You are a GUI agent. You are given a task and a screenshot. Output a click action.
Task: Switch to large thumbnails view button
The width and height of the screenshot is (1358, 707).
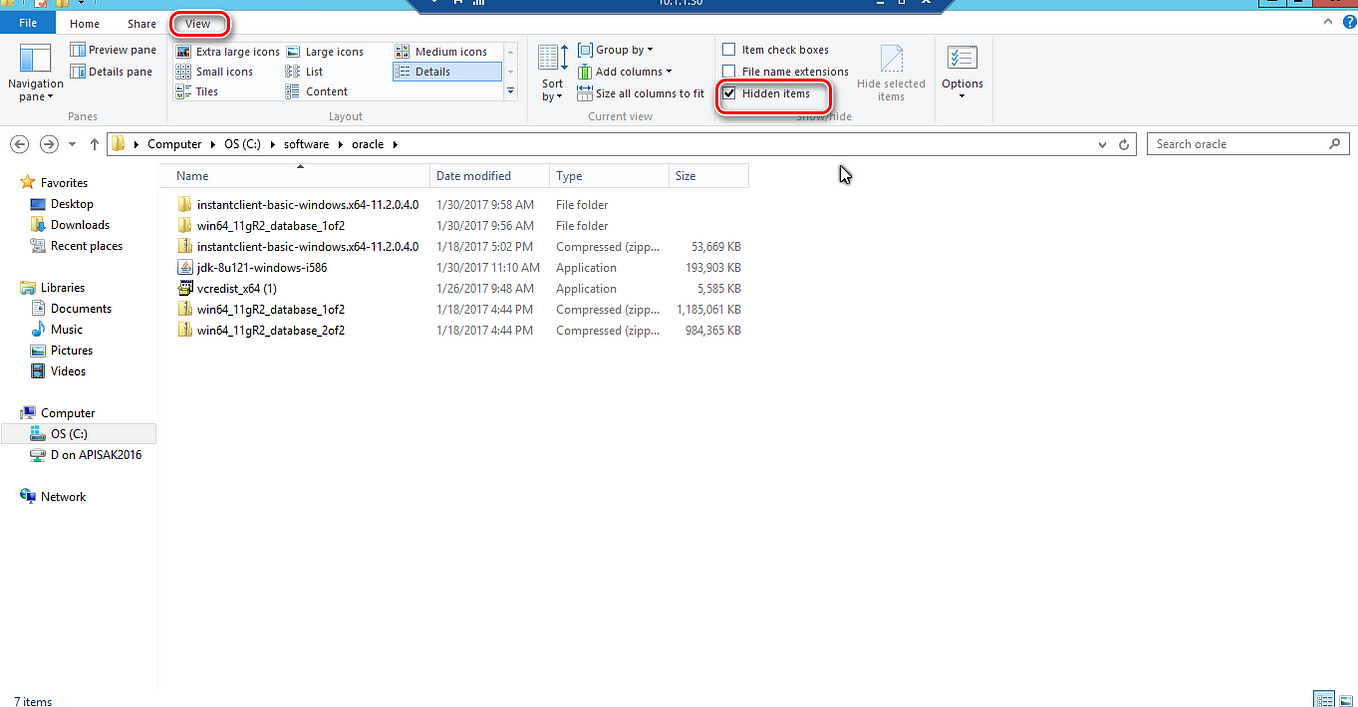click(x=1346, y=699)
